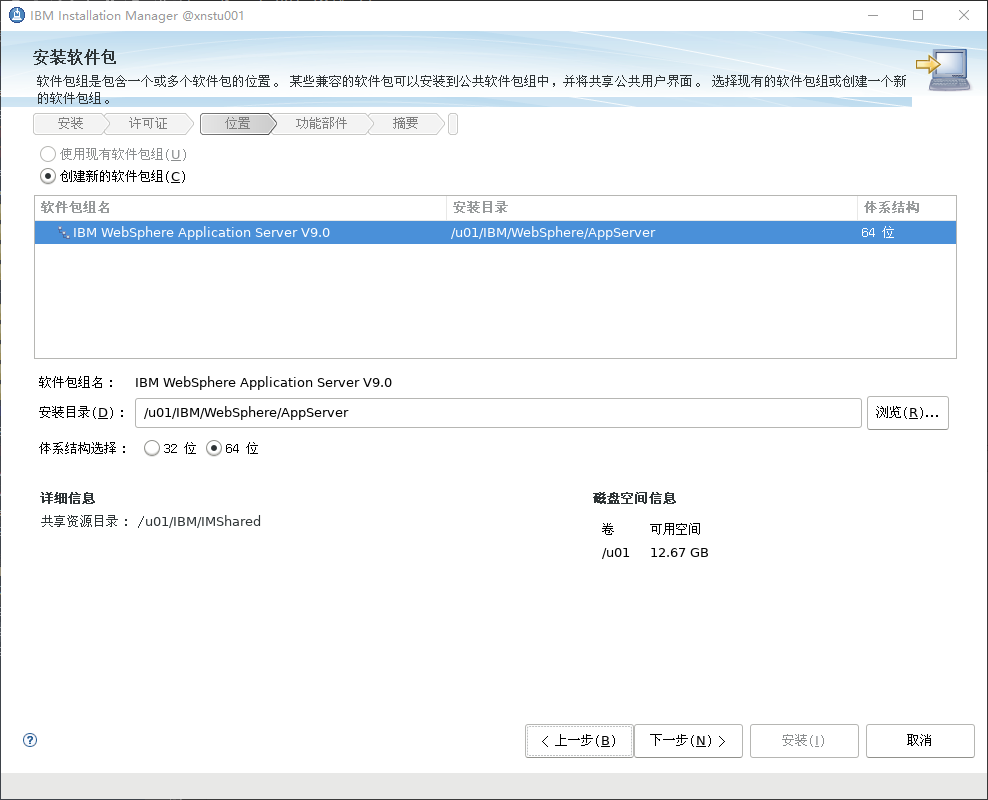Go to the 功能部件 wizard step

[x=321, y=123]
